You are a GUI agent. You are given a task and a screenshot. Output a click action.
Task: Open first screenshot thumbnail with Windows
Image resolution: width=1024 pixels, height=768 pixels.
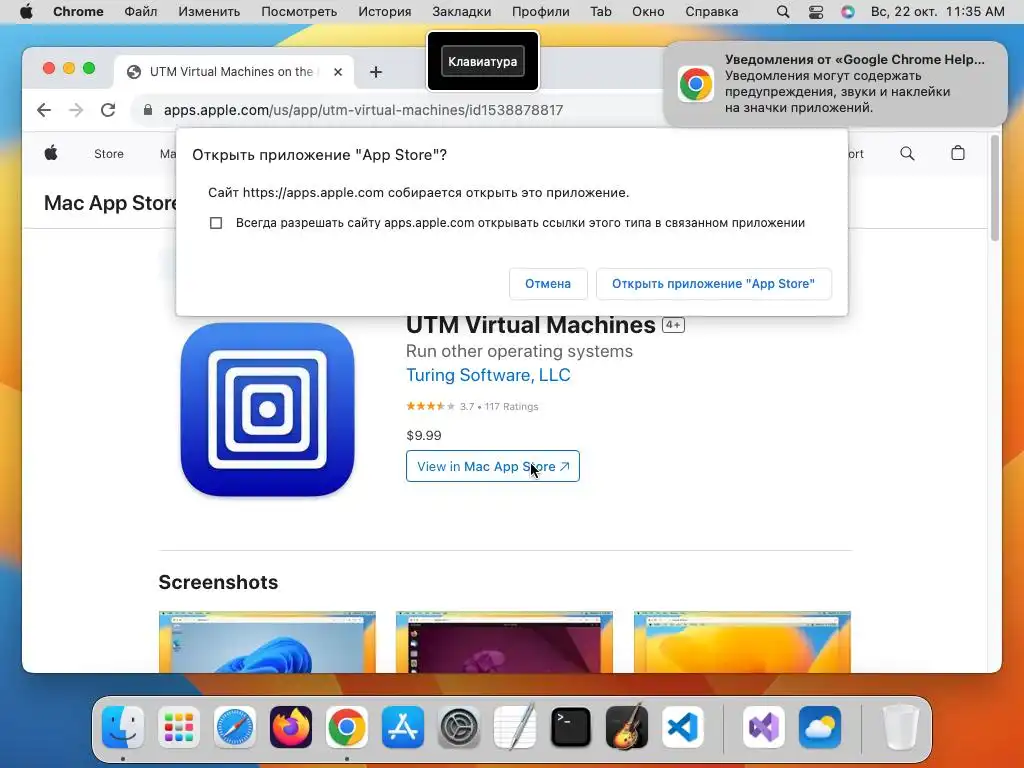click(267, 642)
